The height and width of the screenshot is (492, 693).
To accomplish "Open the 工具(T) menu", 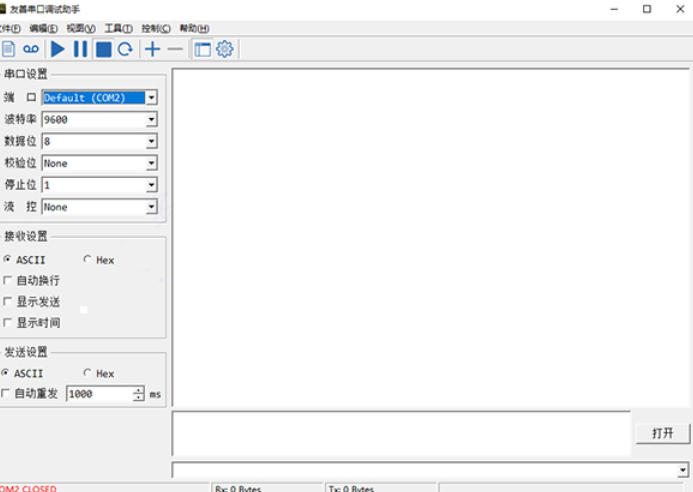I will click(118, 28).
